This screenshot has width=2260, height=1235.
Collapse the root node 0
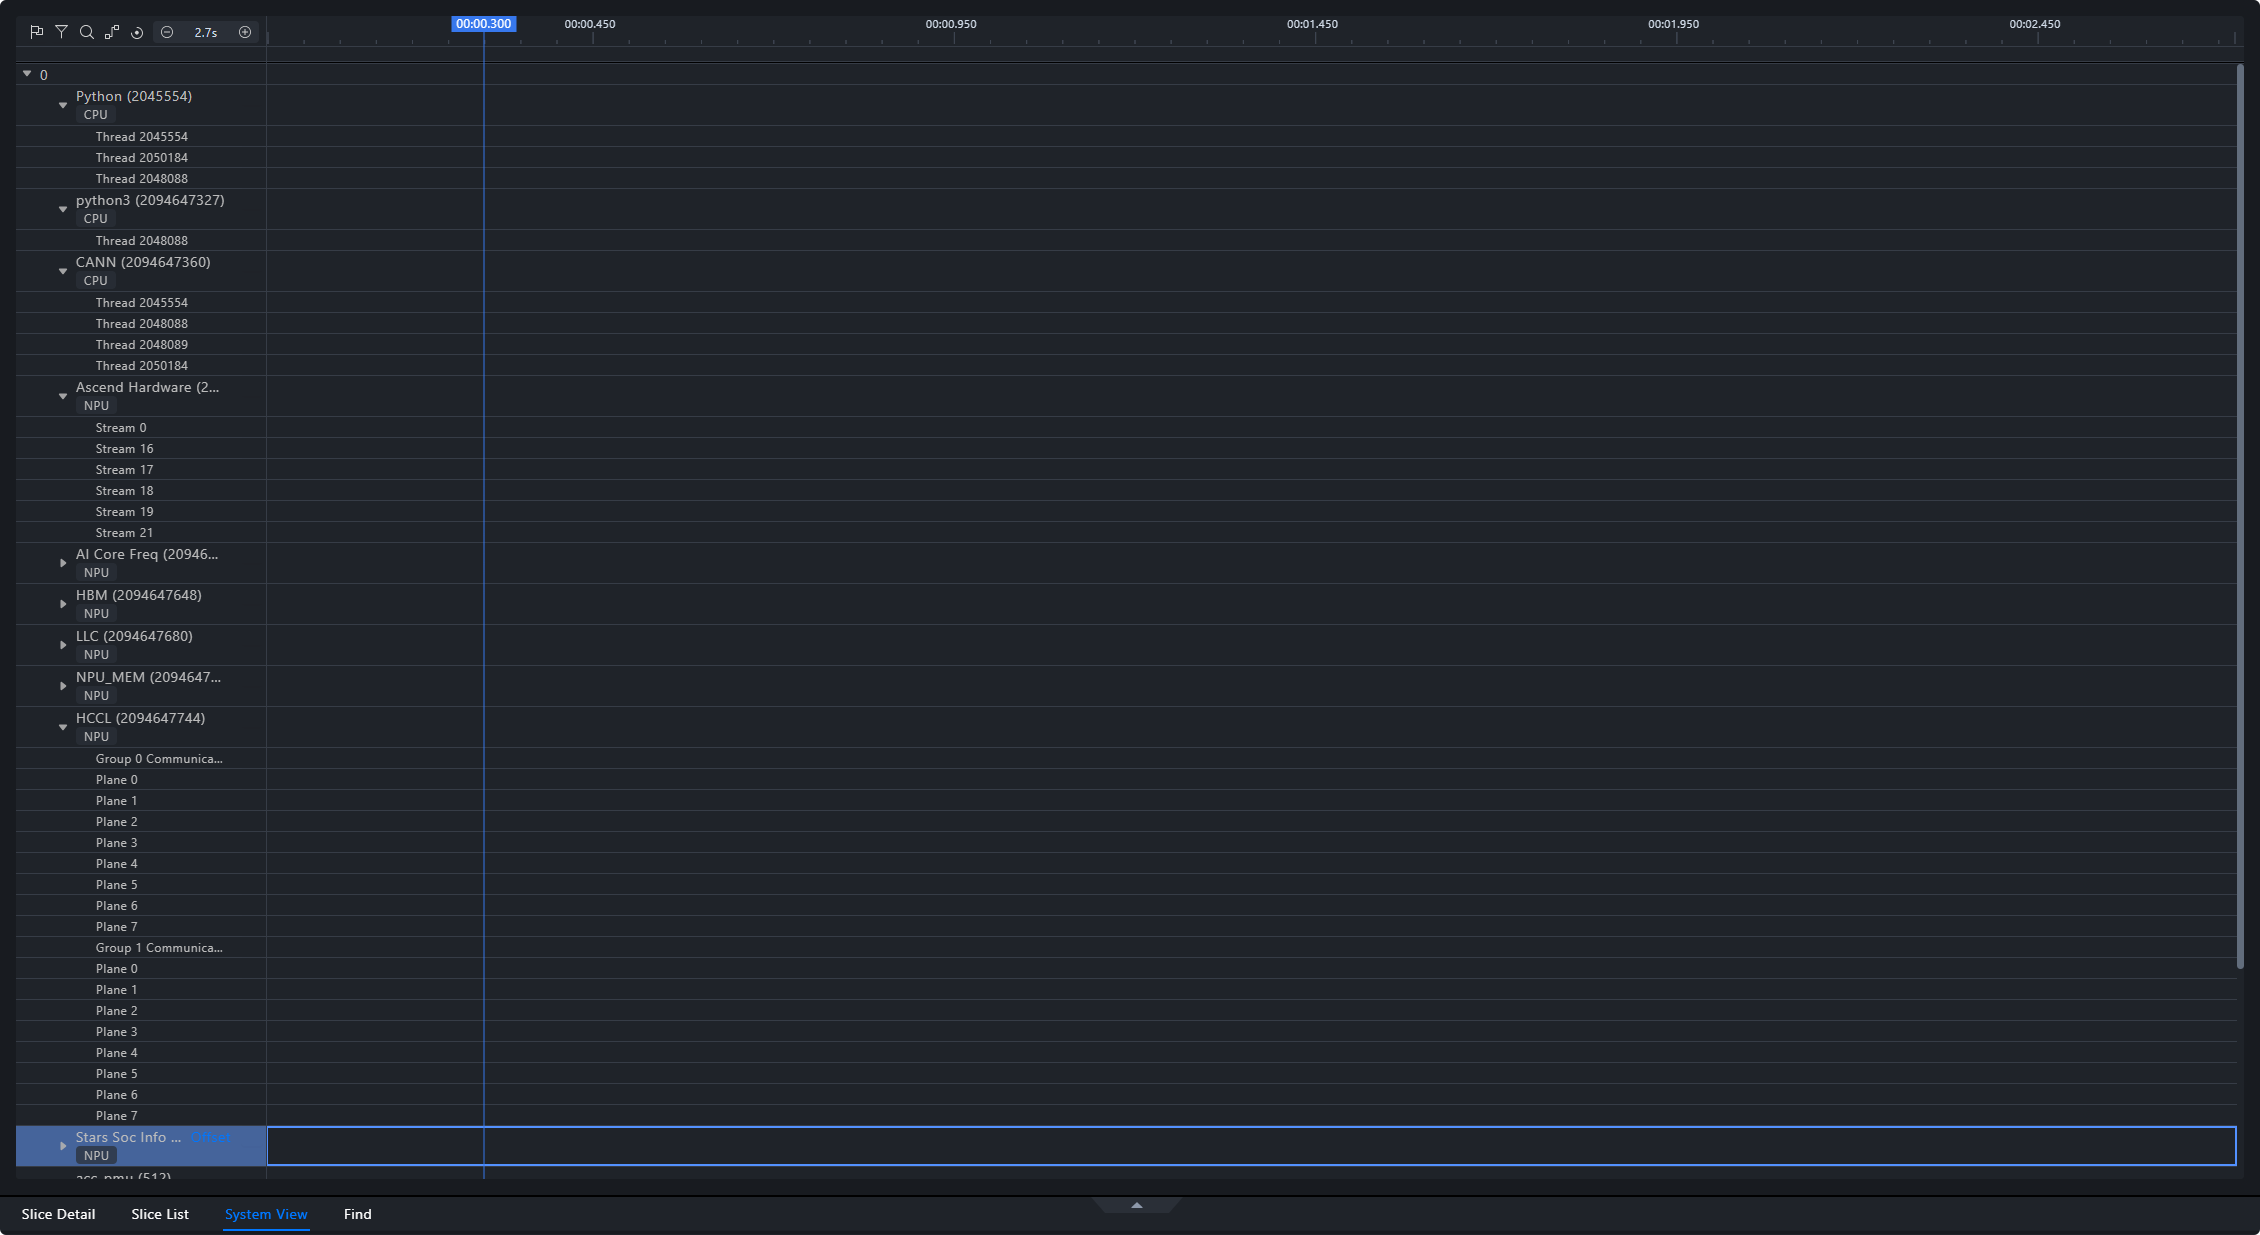click(27, 74)
